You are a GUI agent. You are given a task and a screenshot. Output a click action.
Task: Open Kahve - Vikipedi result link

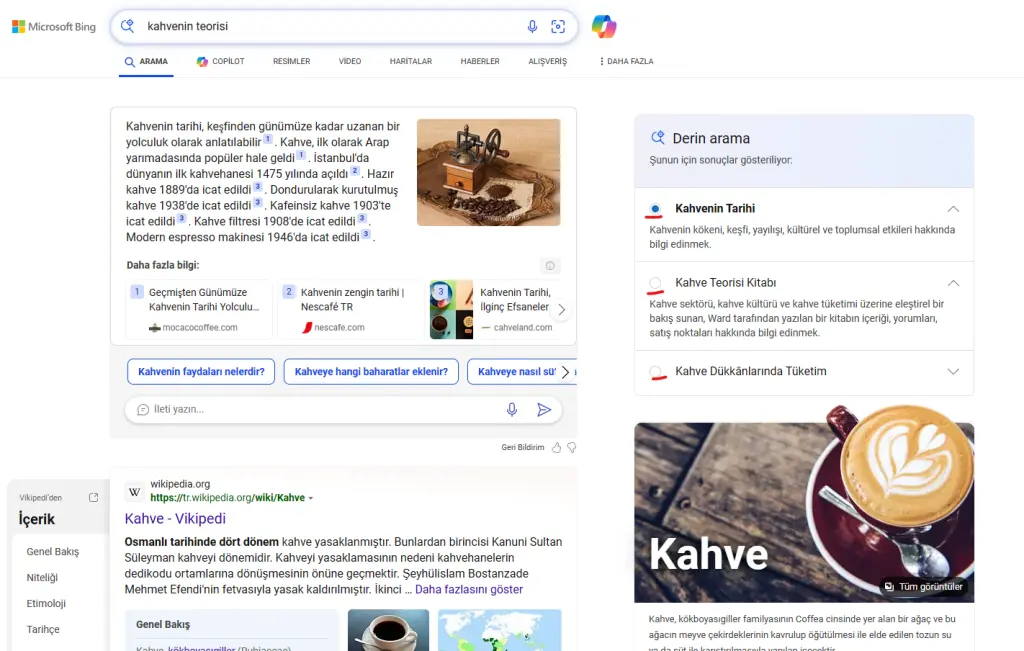click(175, 518)
